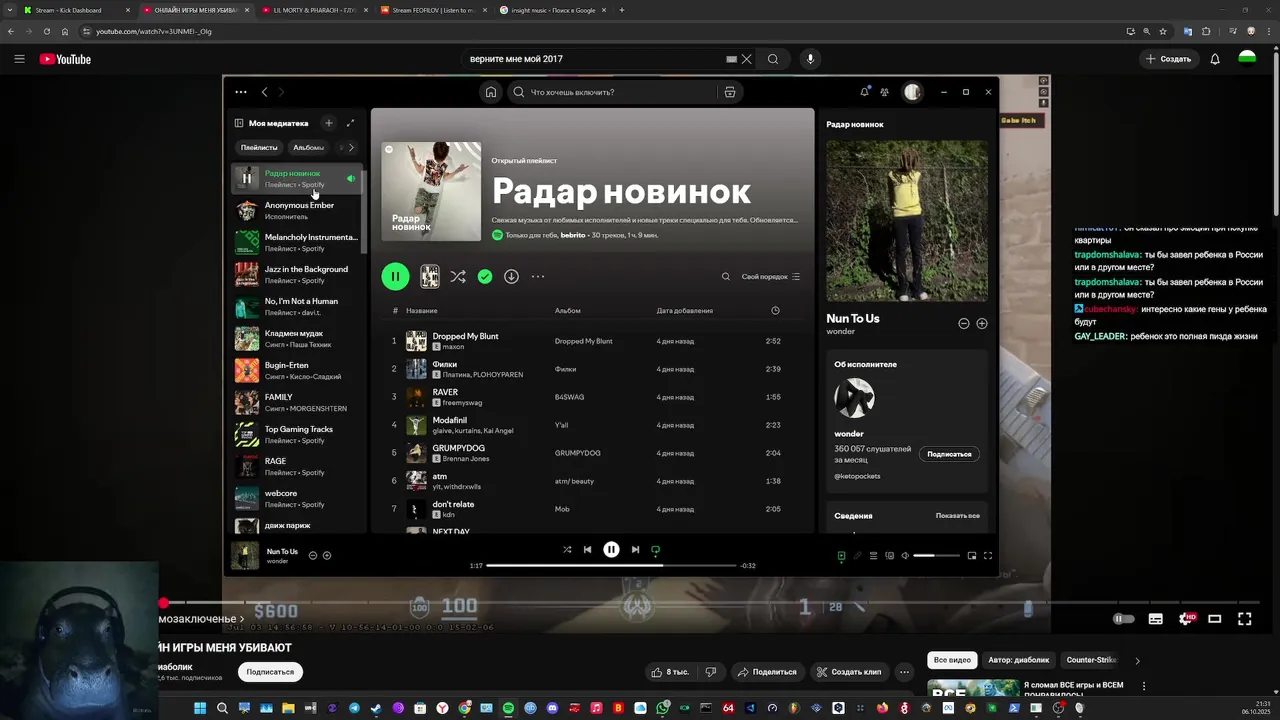Show more library filters with chevron
Screen dimensions: 1280x720
coord(351,147)
